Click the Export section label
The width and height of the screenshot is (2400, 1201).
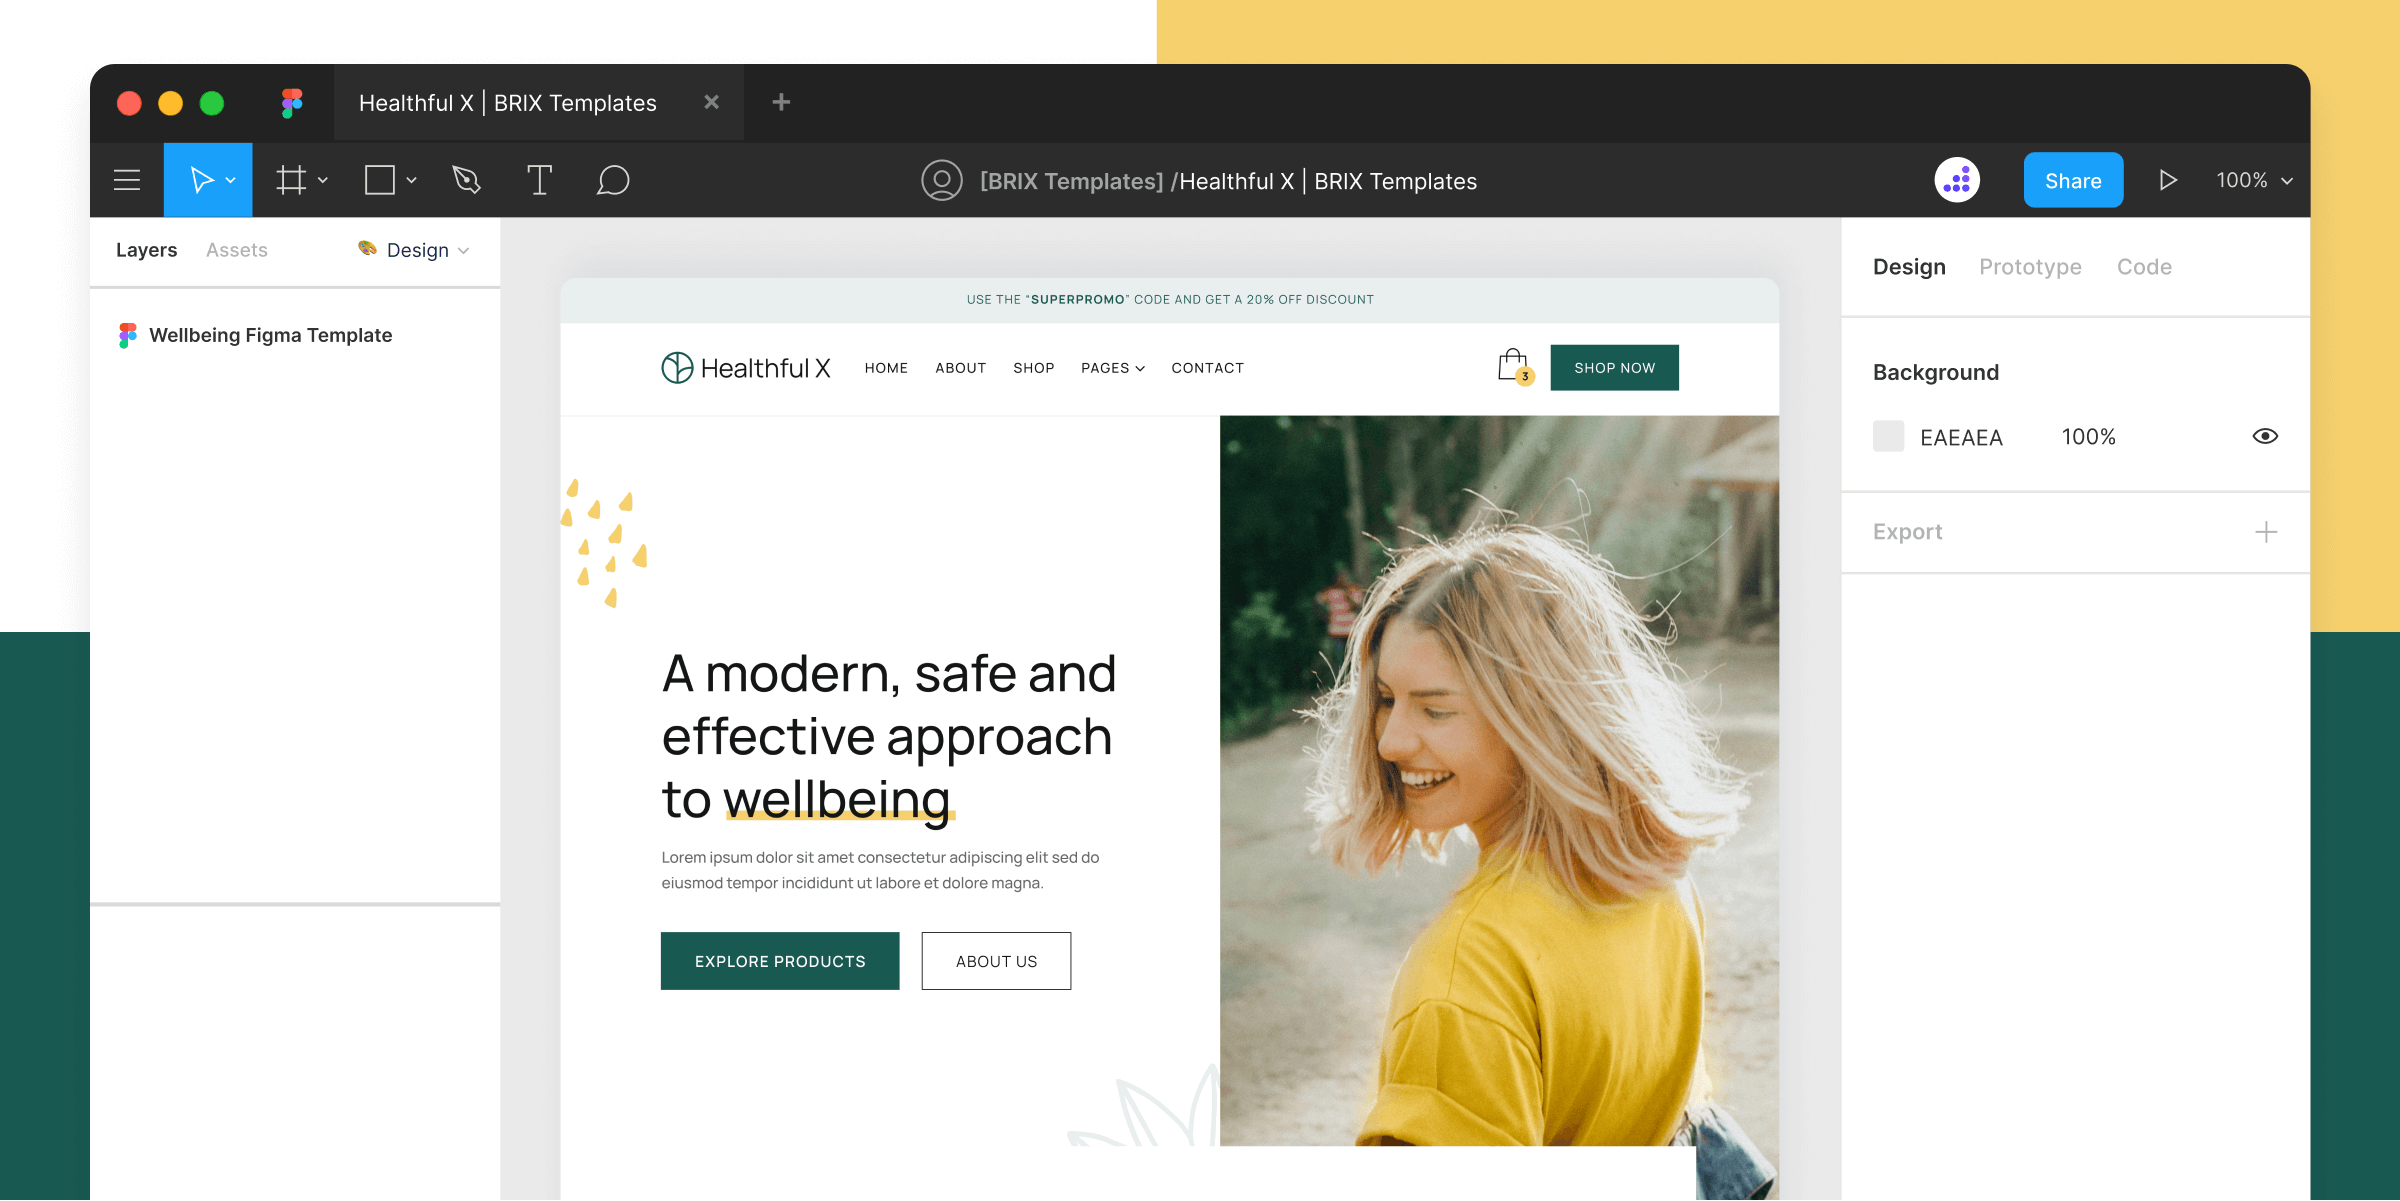coord(1907,532)
